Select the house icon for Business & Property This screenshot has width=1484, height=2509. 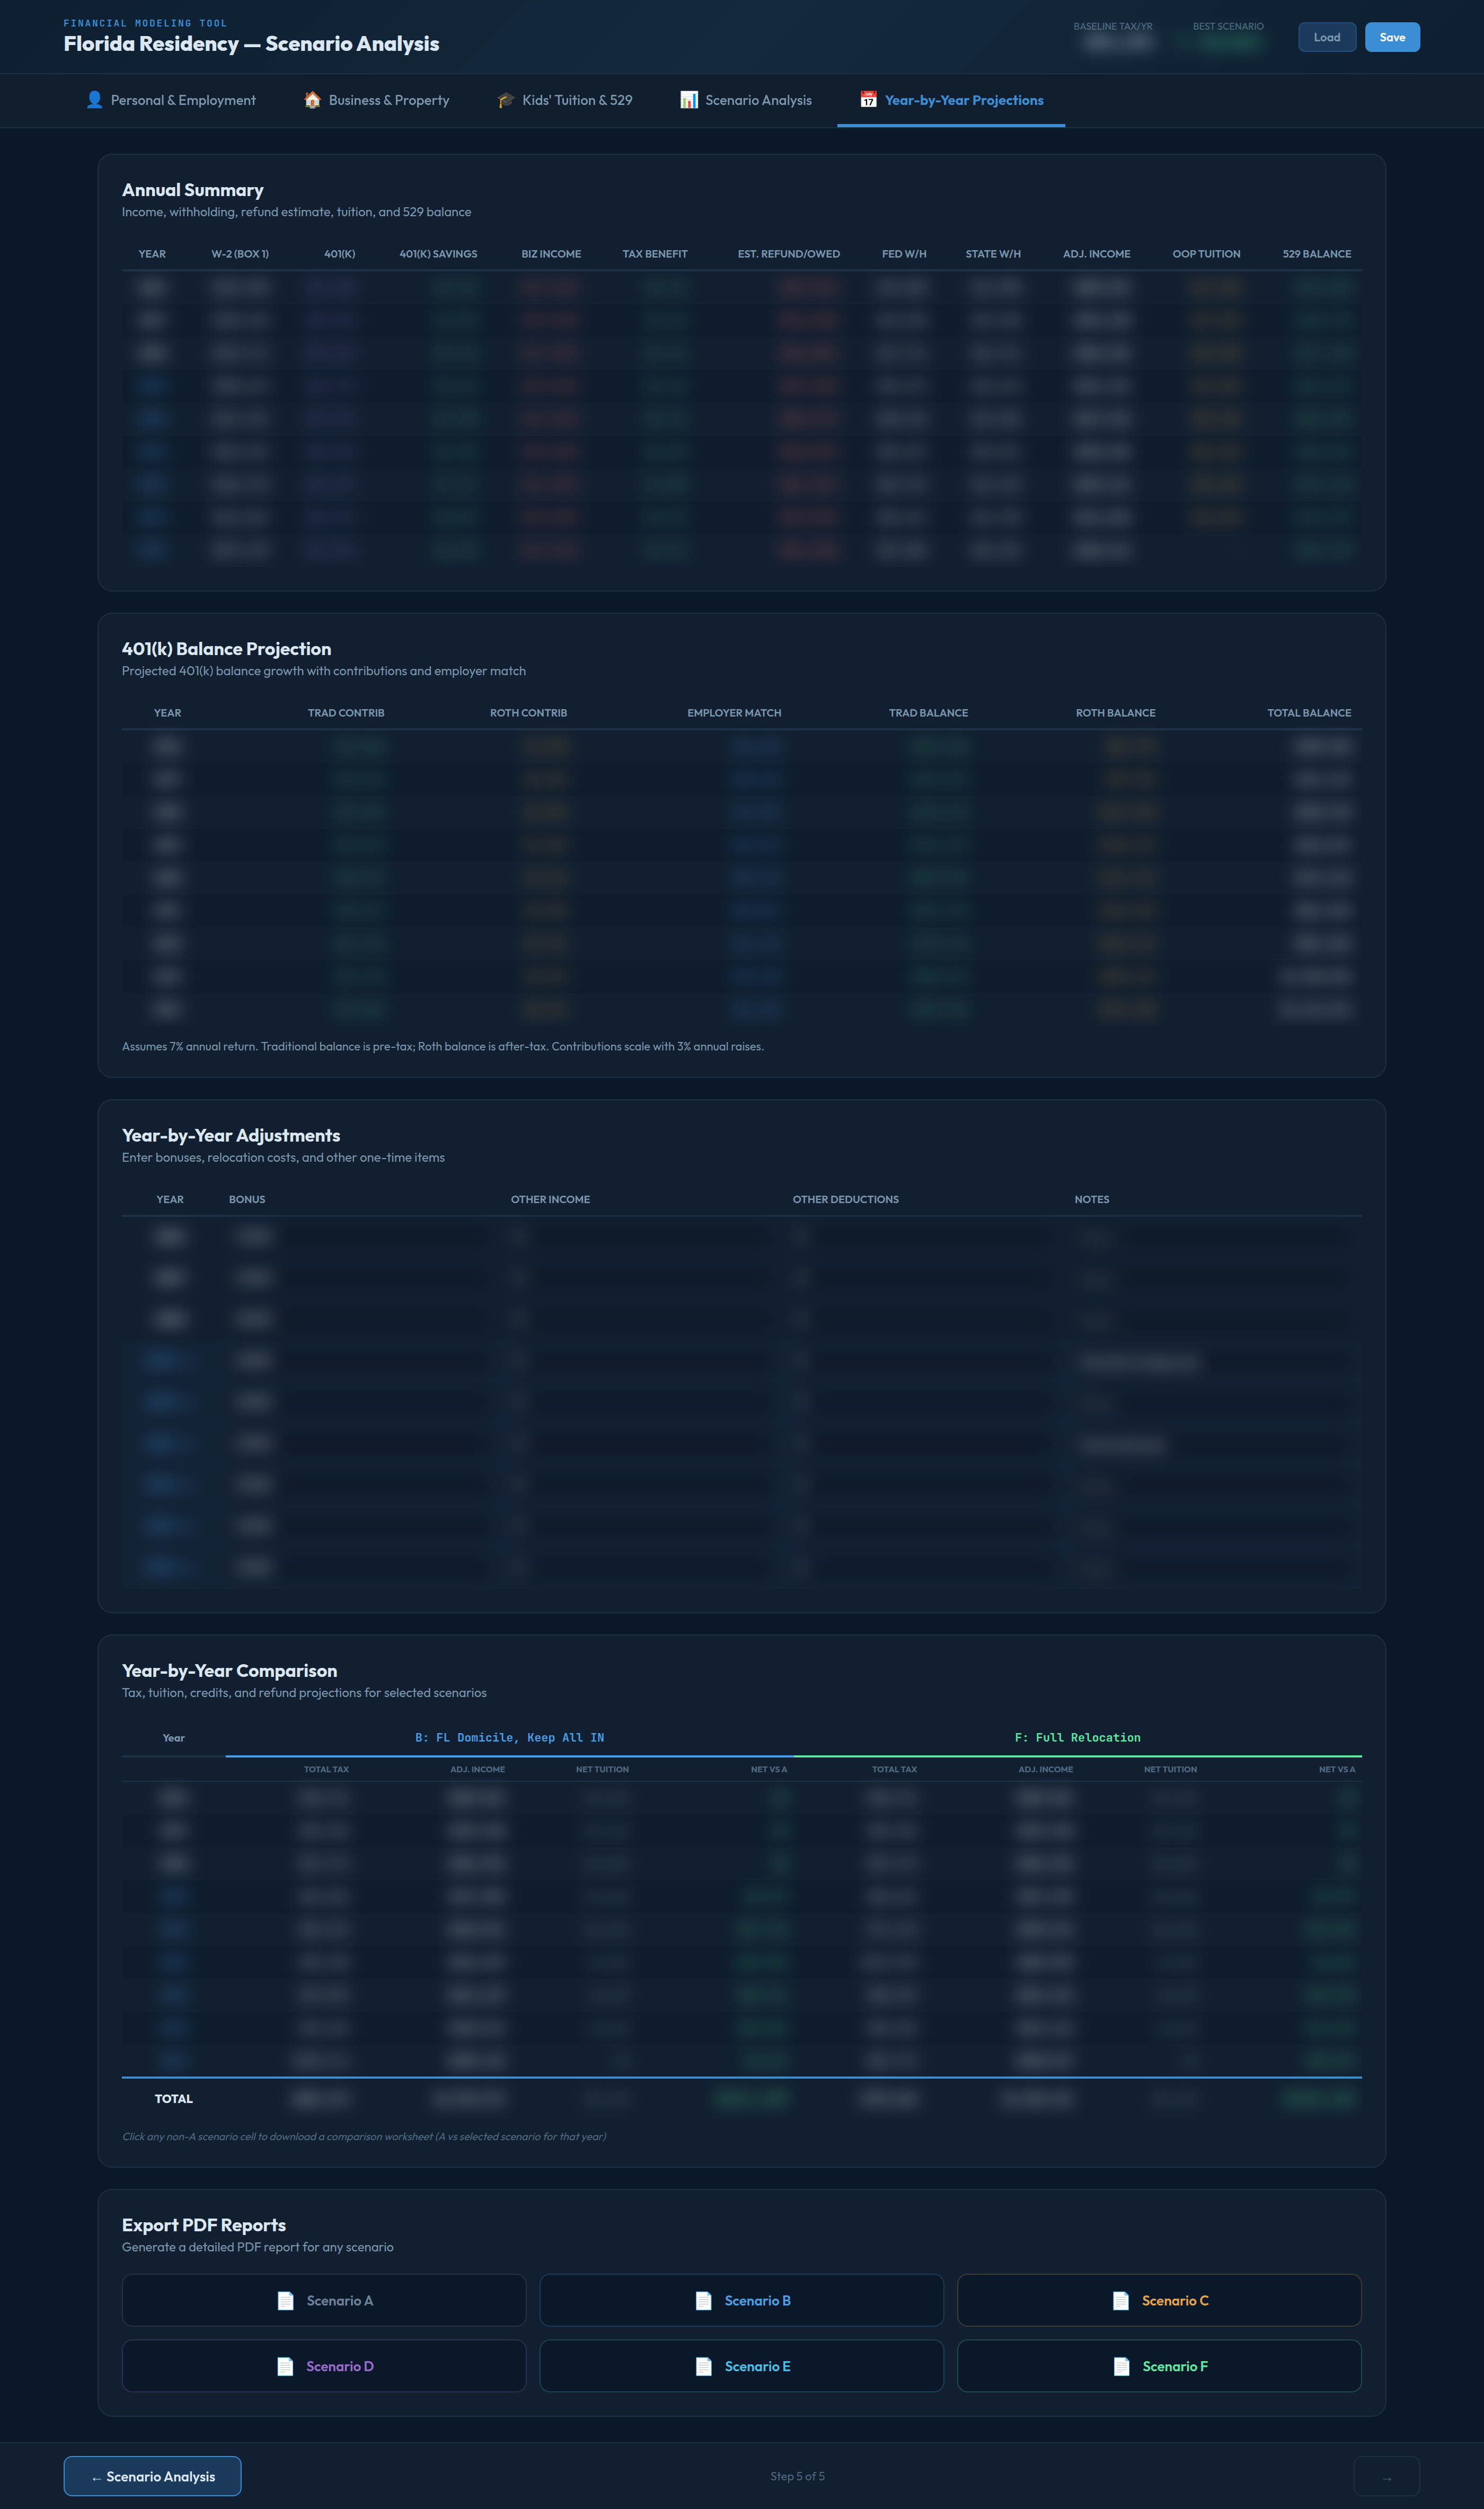coord(312,99)
